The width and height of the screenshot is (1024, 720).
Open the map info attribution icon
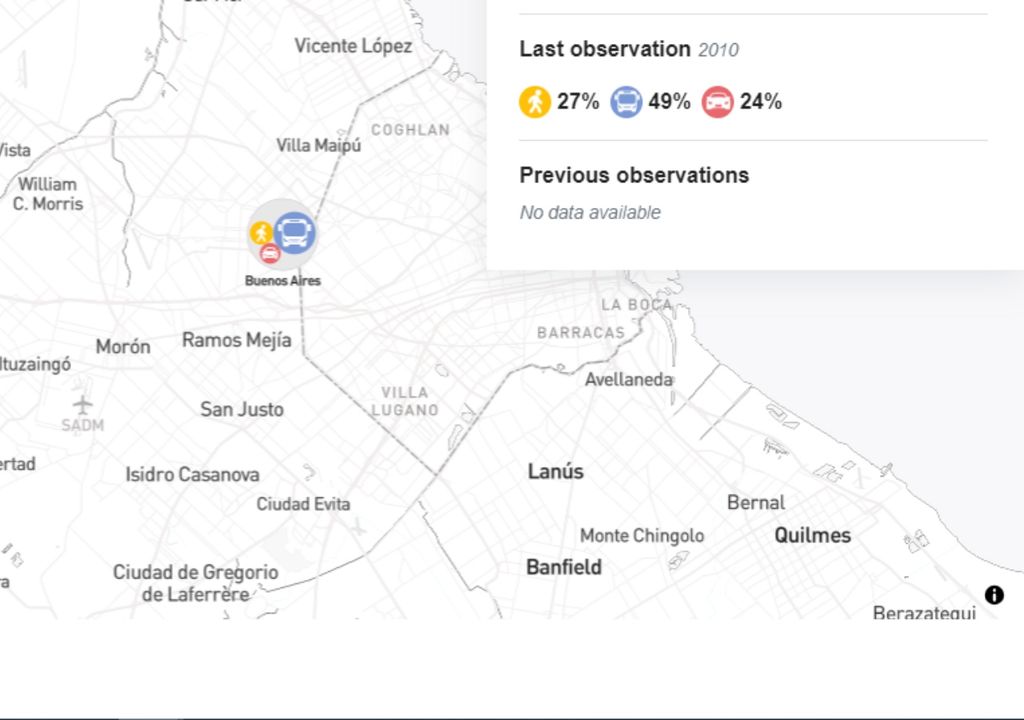[x=994, y=595]
